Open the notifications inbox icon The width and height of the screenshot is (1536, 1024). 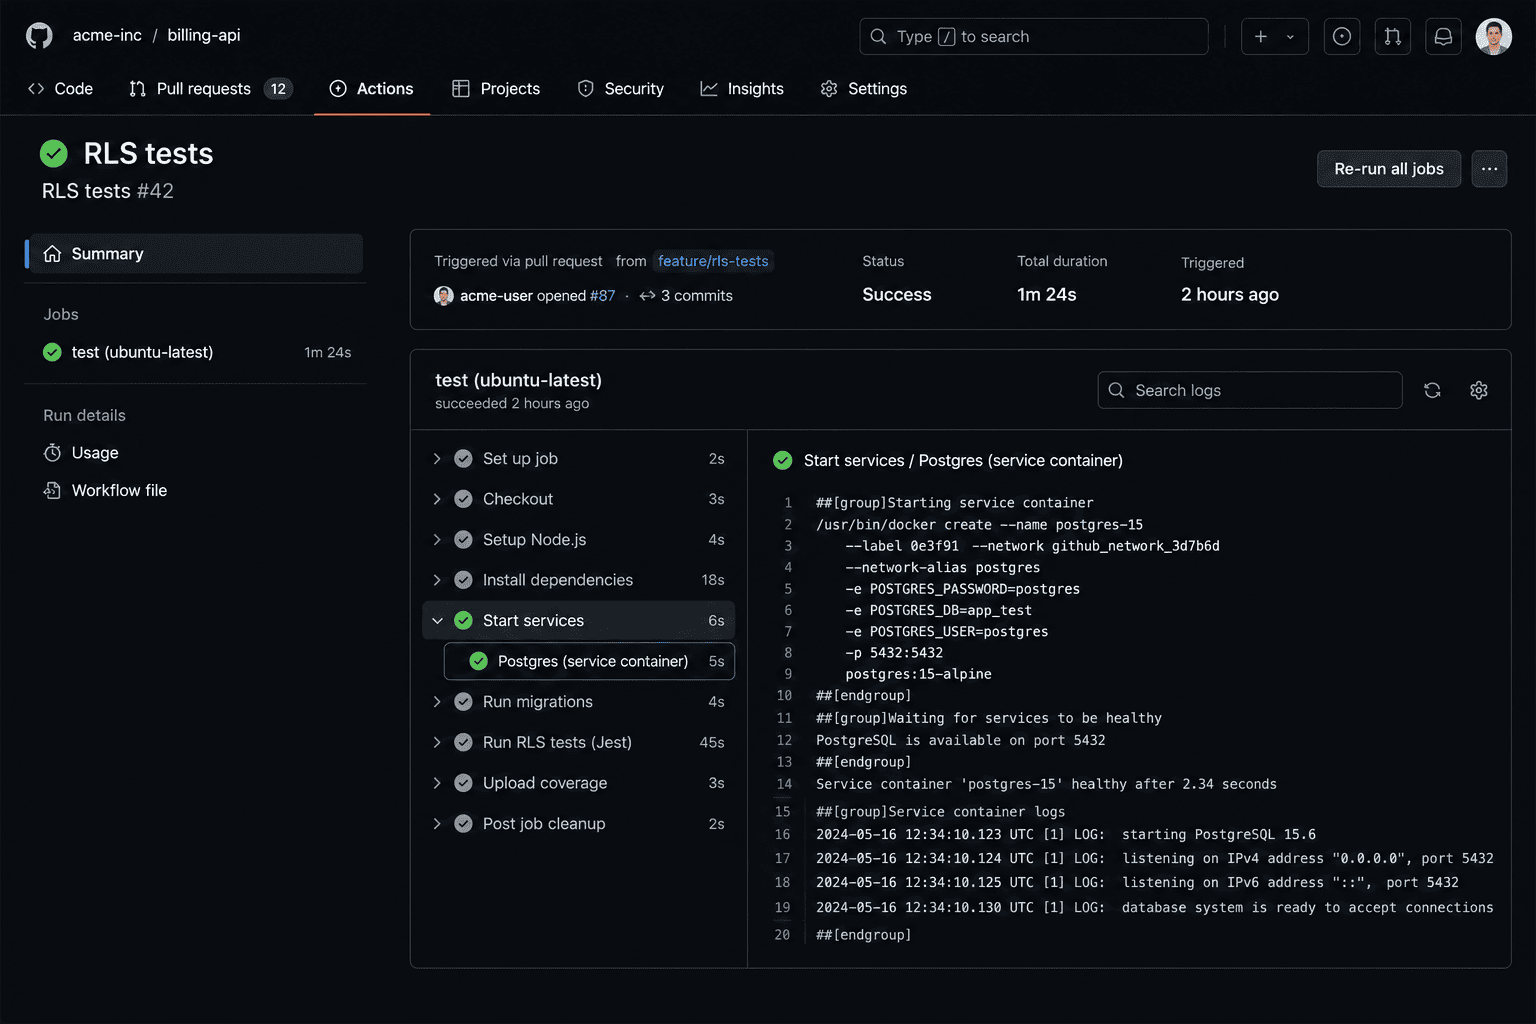[1443, 36]
